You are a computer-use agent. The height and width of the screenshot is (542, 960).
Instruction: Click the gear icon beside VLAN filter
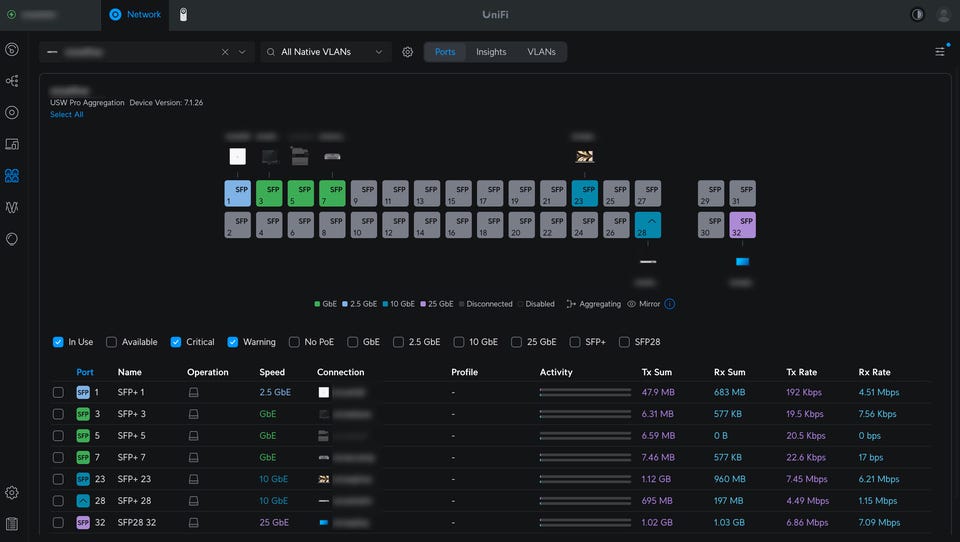(408, 52)
